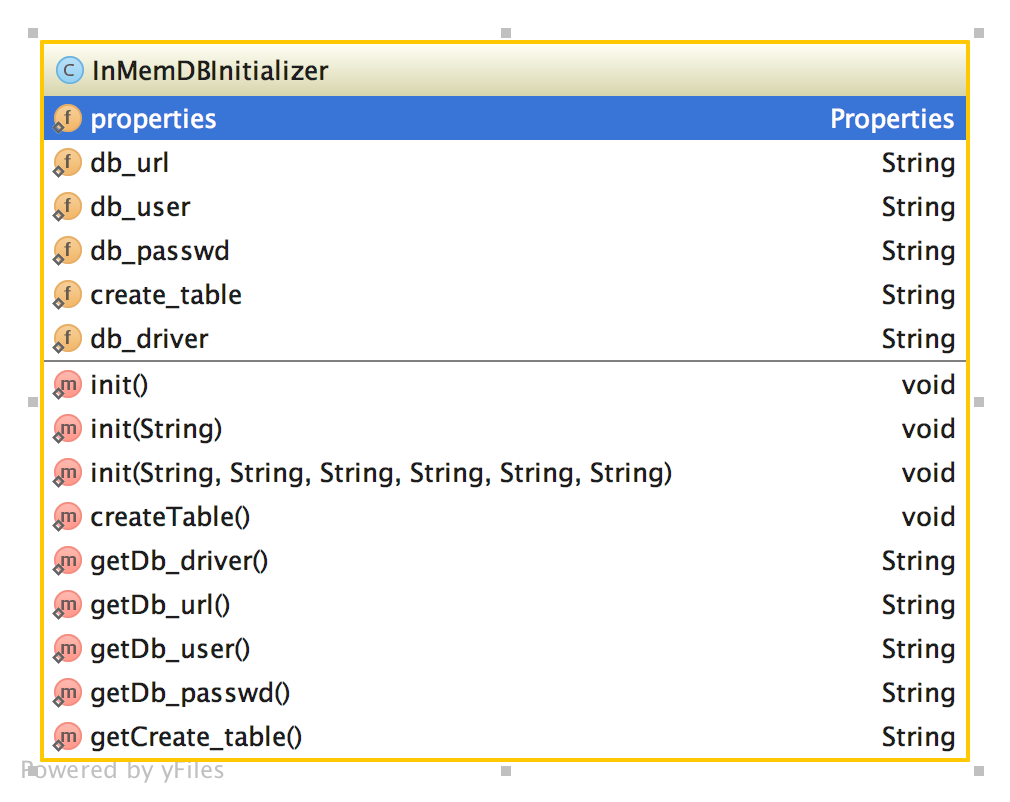Select the getDb_url() method name
1010x802 pixels.
coord(160,606)
